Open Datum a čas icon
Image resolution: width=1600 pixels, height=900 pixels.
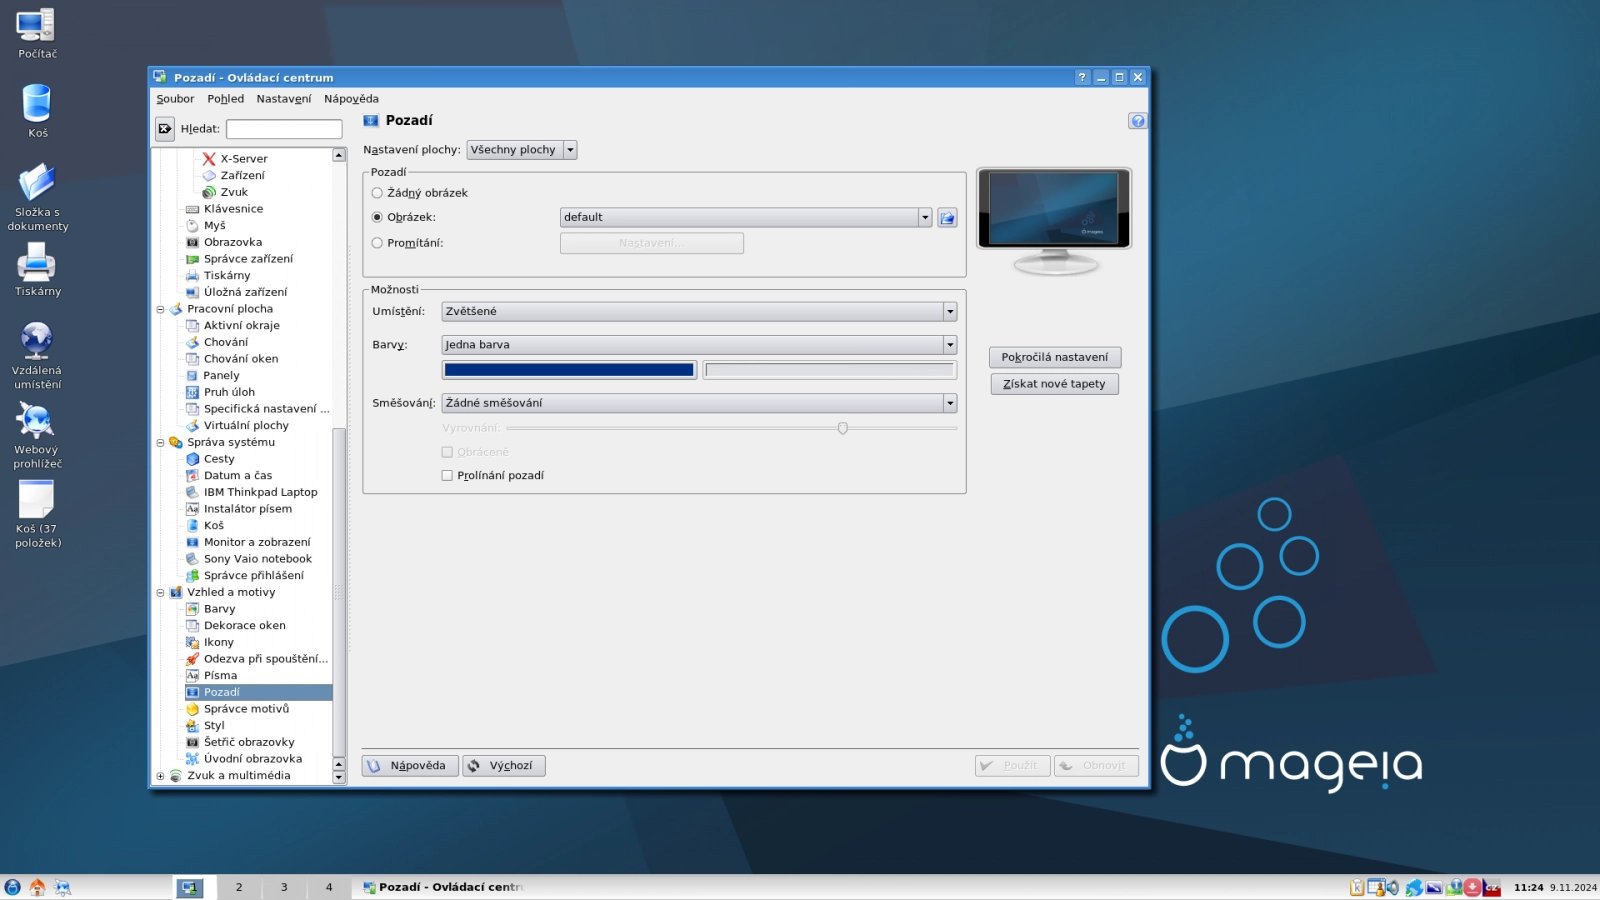(x=192, y=476)
